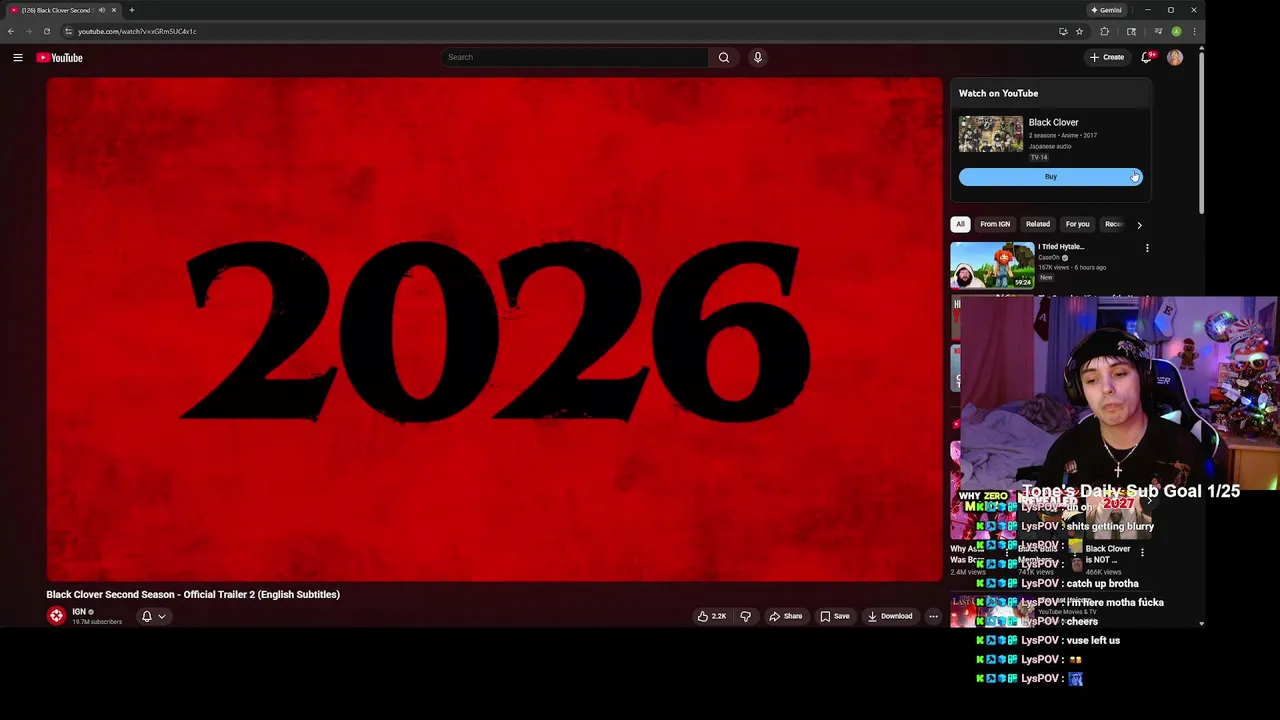Like the video with thumbs up

click(x=713, y=616)
